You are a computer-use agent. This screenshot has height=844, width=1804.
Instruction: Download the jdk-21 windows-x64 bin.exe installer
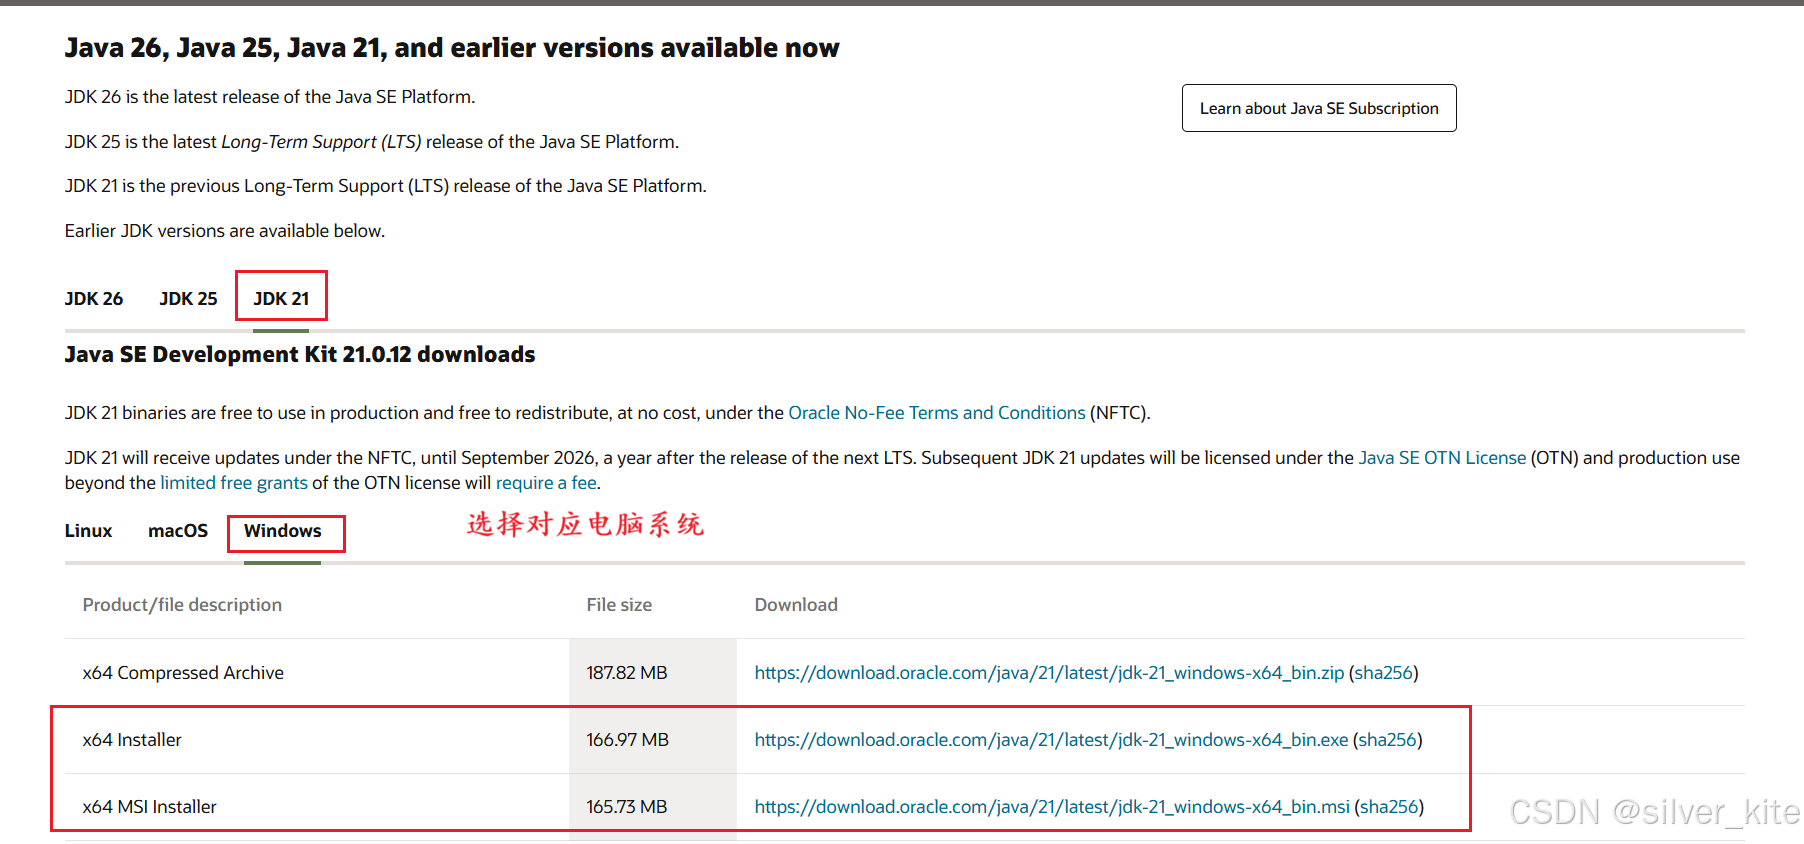coord(1051,740)
